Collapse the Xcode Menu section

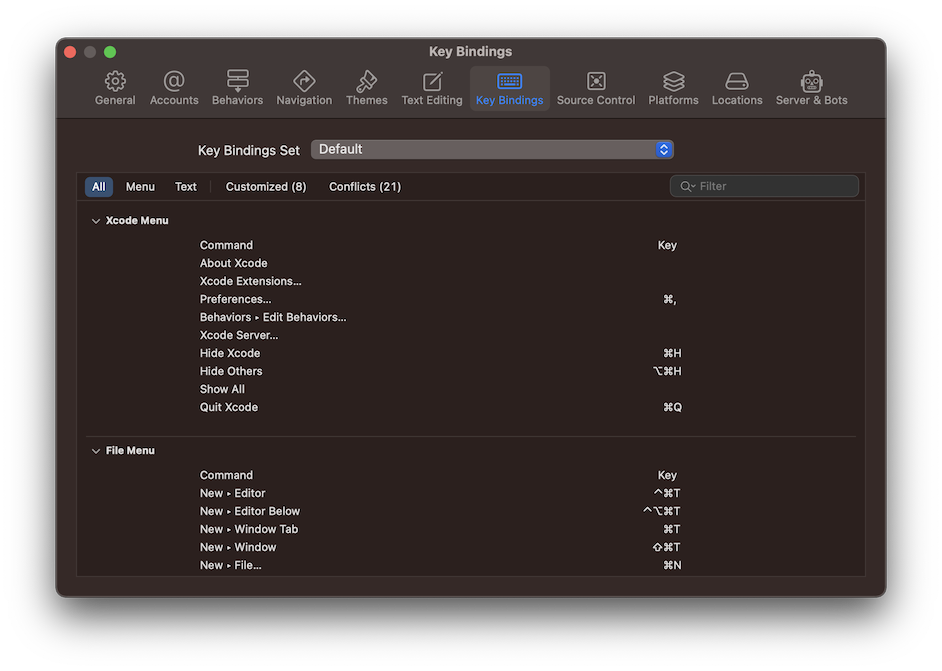tap(96, 221)
